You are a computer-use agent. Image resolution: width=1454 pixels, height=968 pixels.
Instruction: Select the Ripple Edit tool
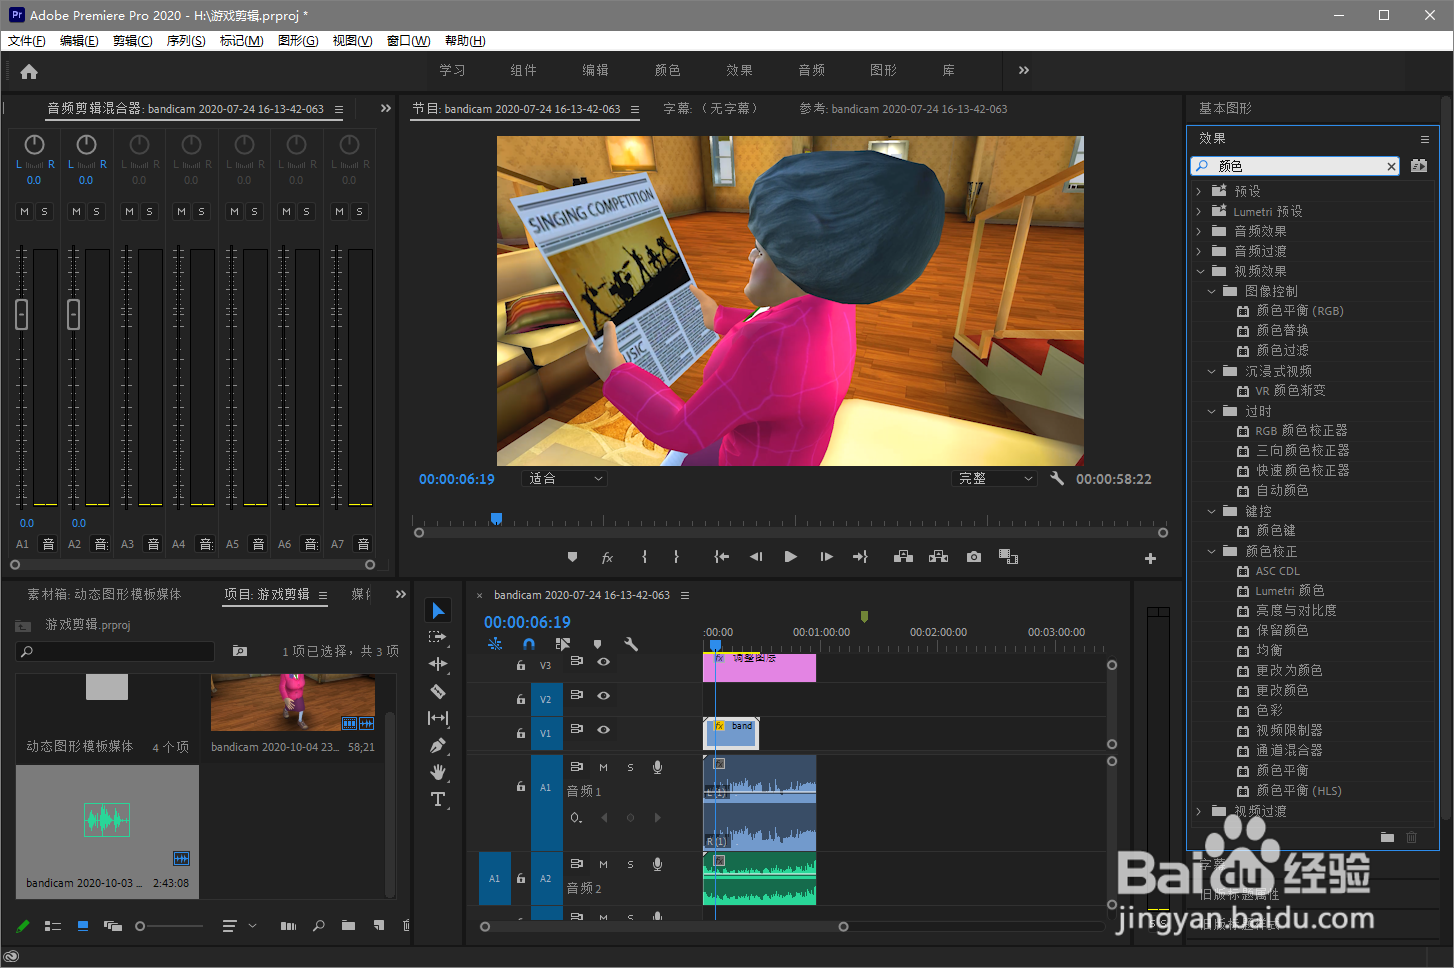click(438, 664)
